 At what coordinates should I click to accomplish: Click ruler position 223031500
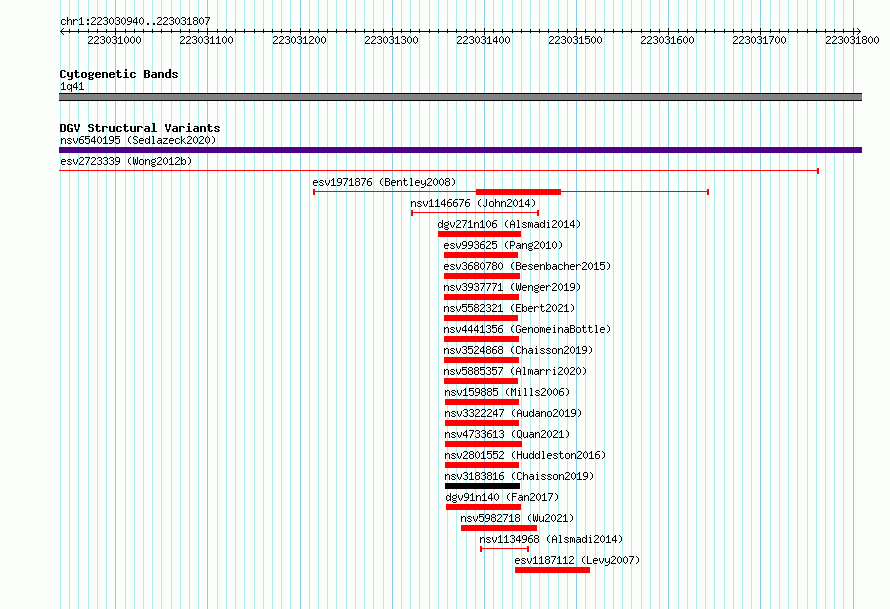(x=575, y=40)
